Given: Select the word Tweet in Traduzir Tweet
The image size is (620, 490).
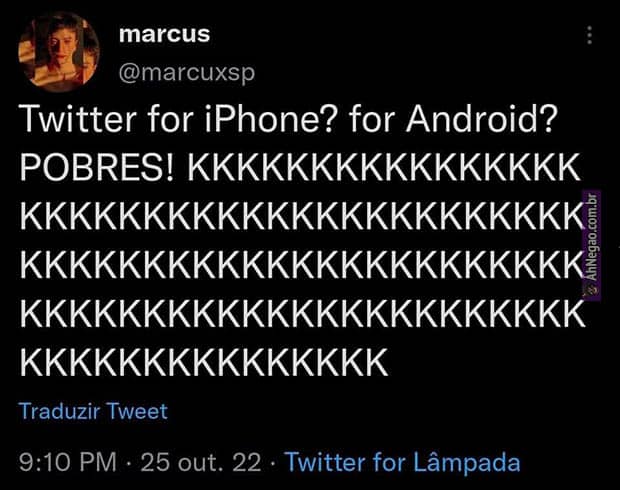Looking at the screenshot, I should click(138, 411).
